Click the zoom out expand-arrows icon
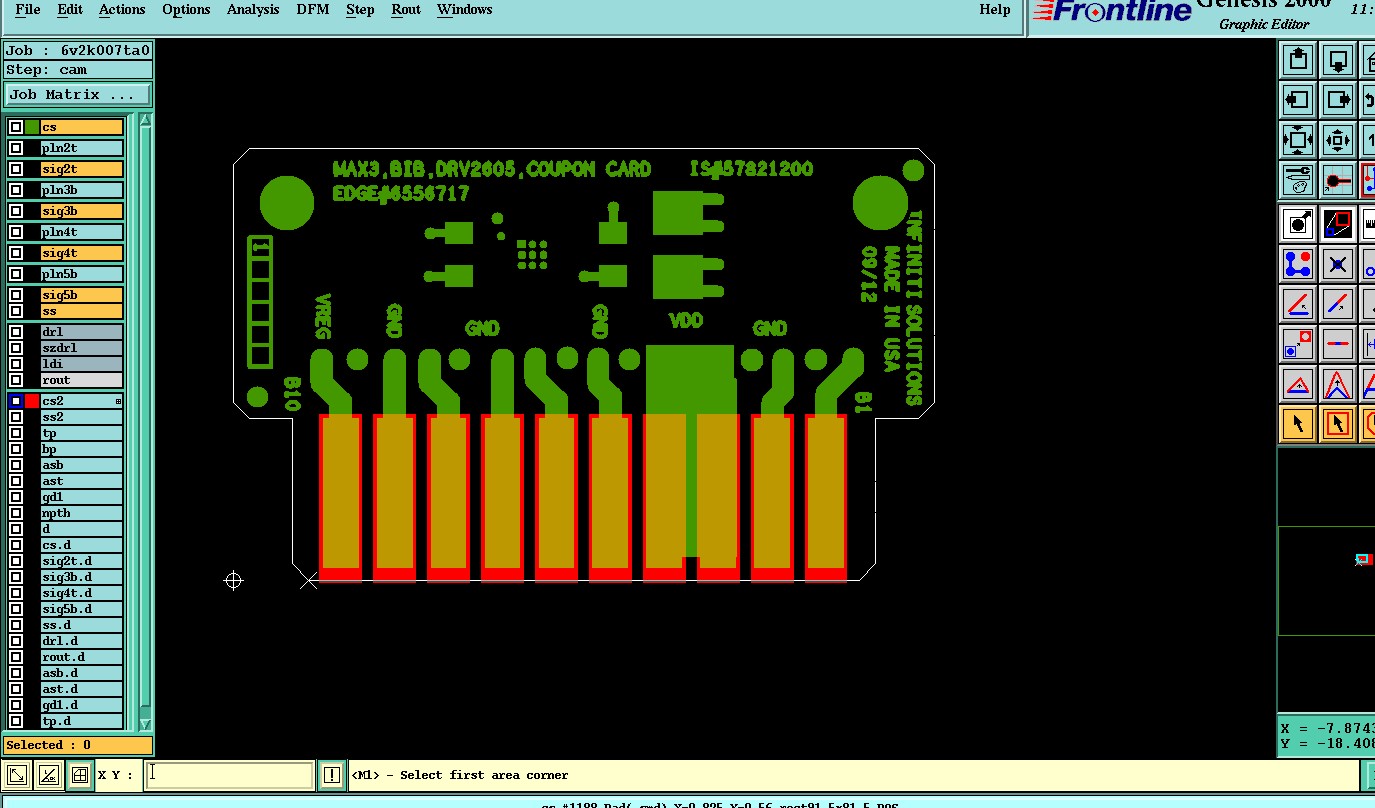1375x808 pixels. tap(1298, 139)
